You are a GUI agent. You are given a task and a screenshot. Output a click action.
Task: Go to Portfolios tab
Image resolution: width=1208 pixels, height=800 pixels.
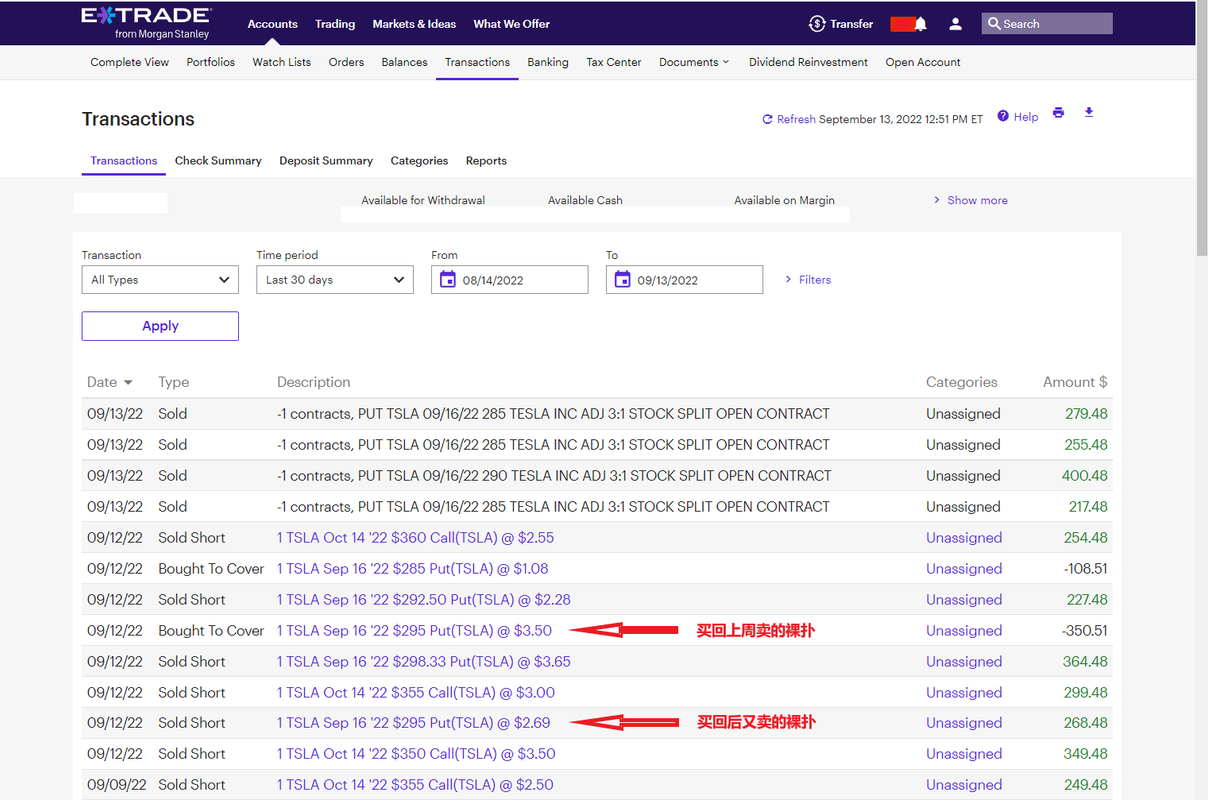tap(211, 62)
